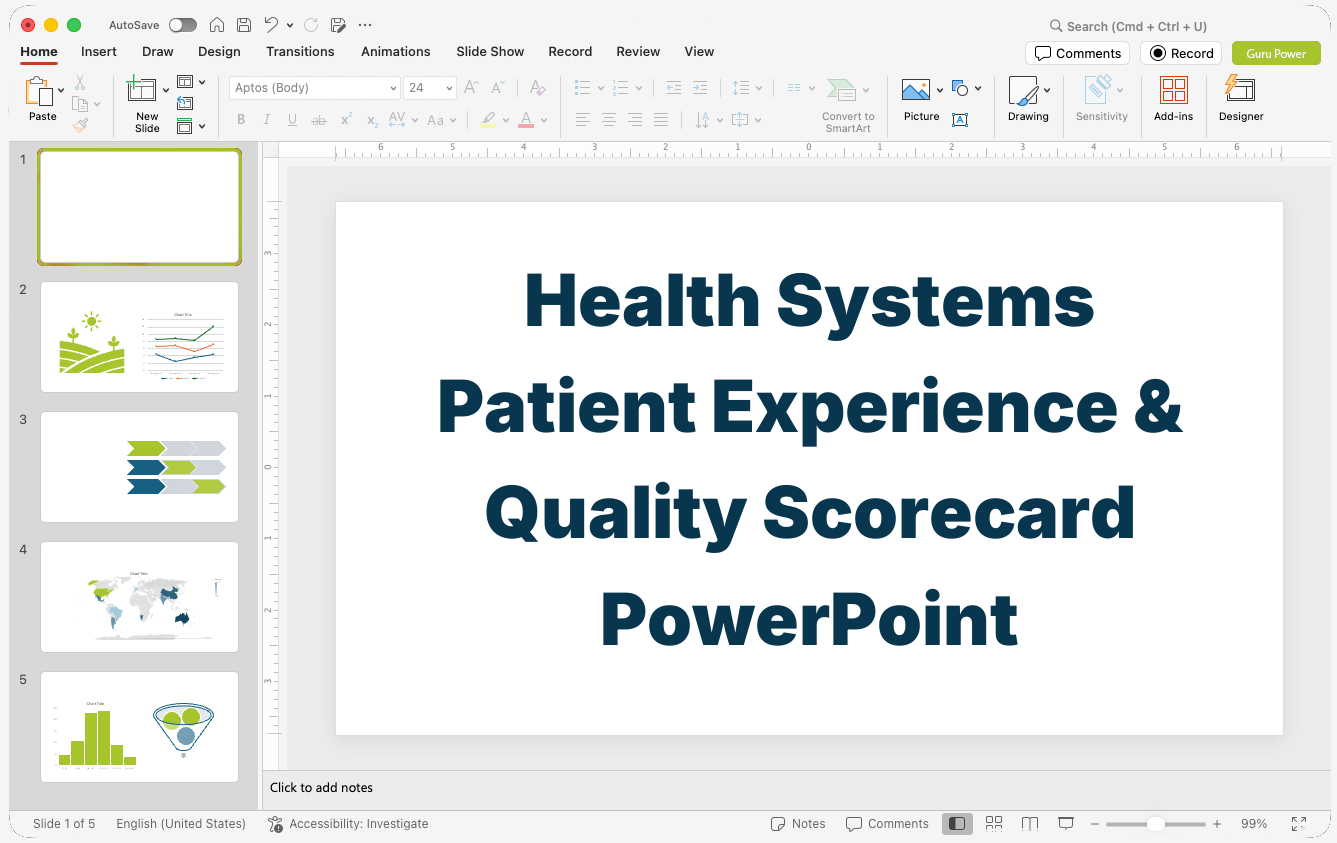Toggle Center paragraph alignment

609,120
